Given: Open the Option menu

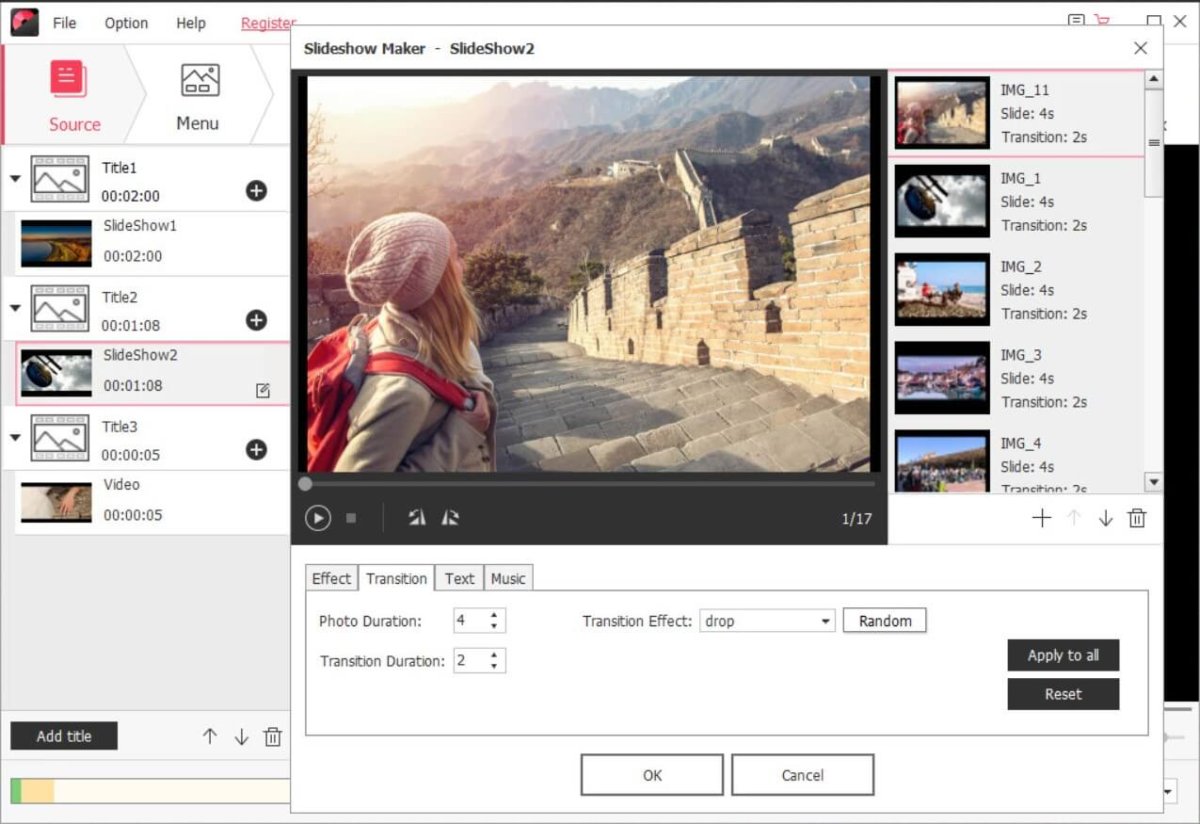Looking at the screenshot, I should (125, 23).
